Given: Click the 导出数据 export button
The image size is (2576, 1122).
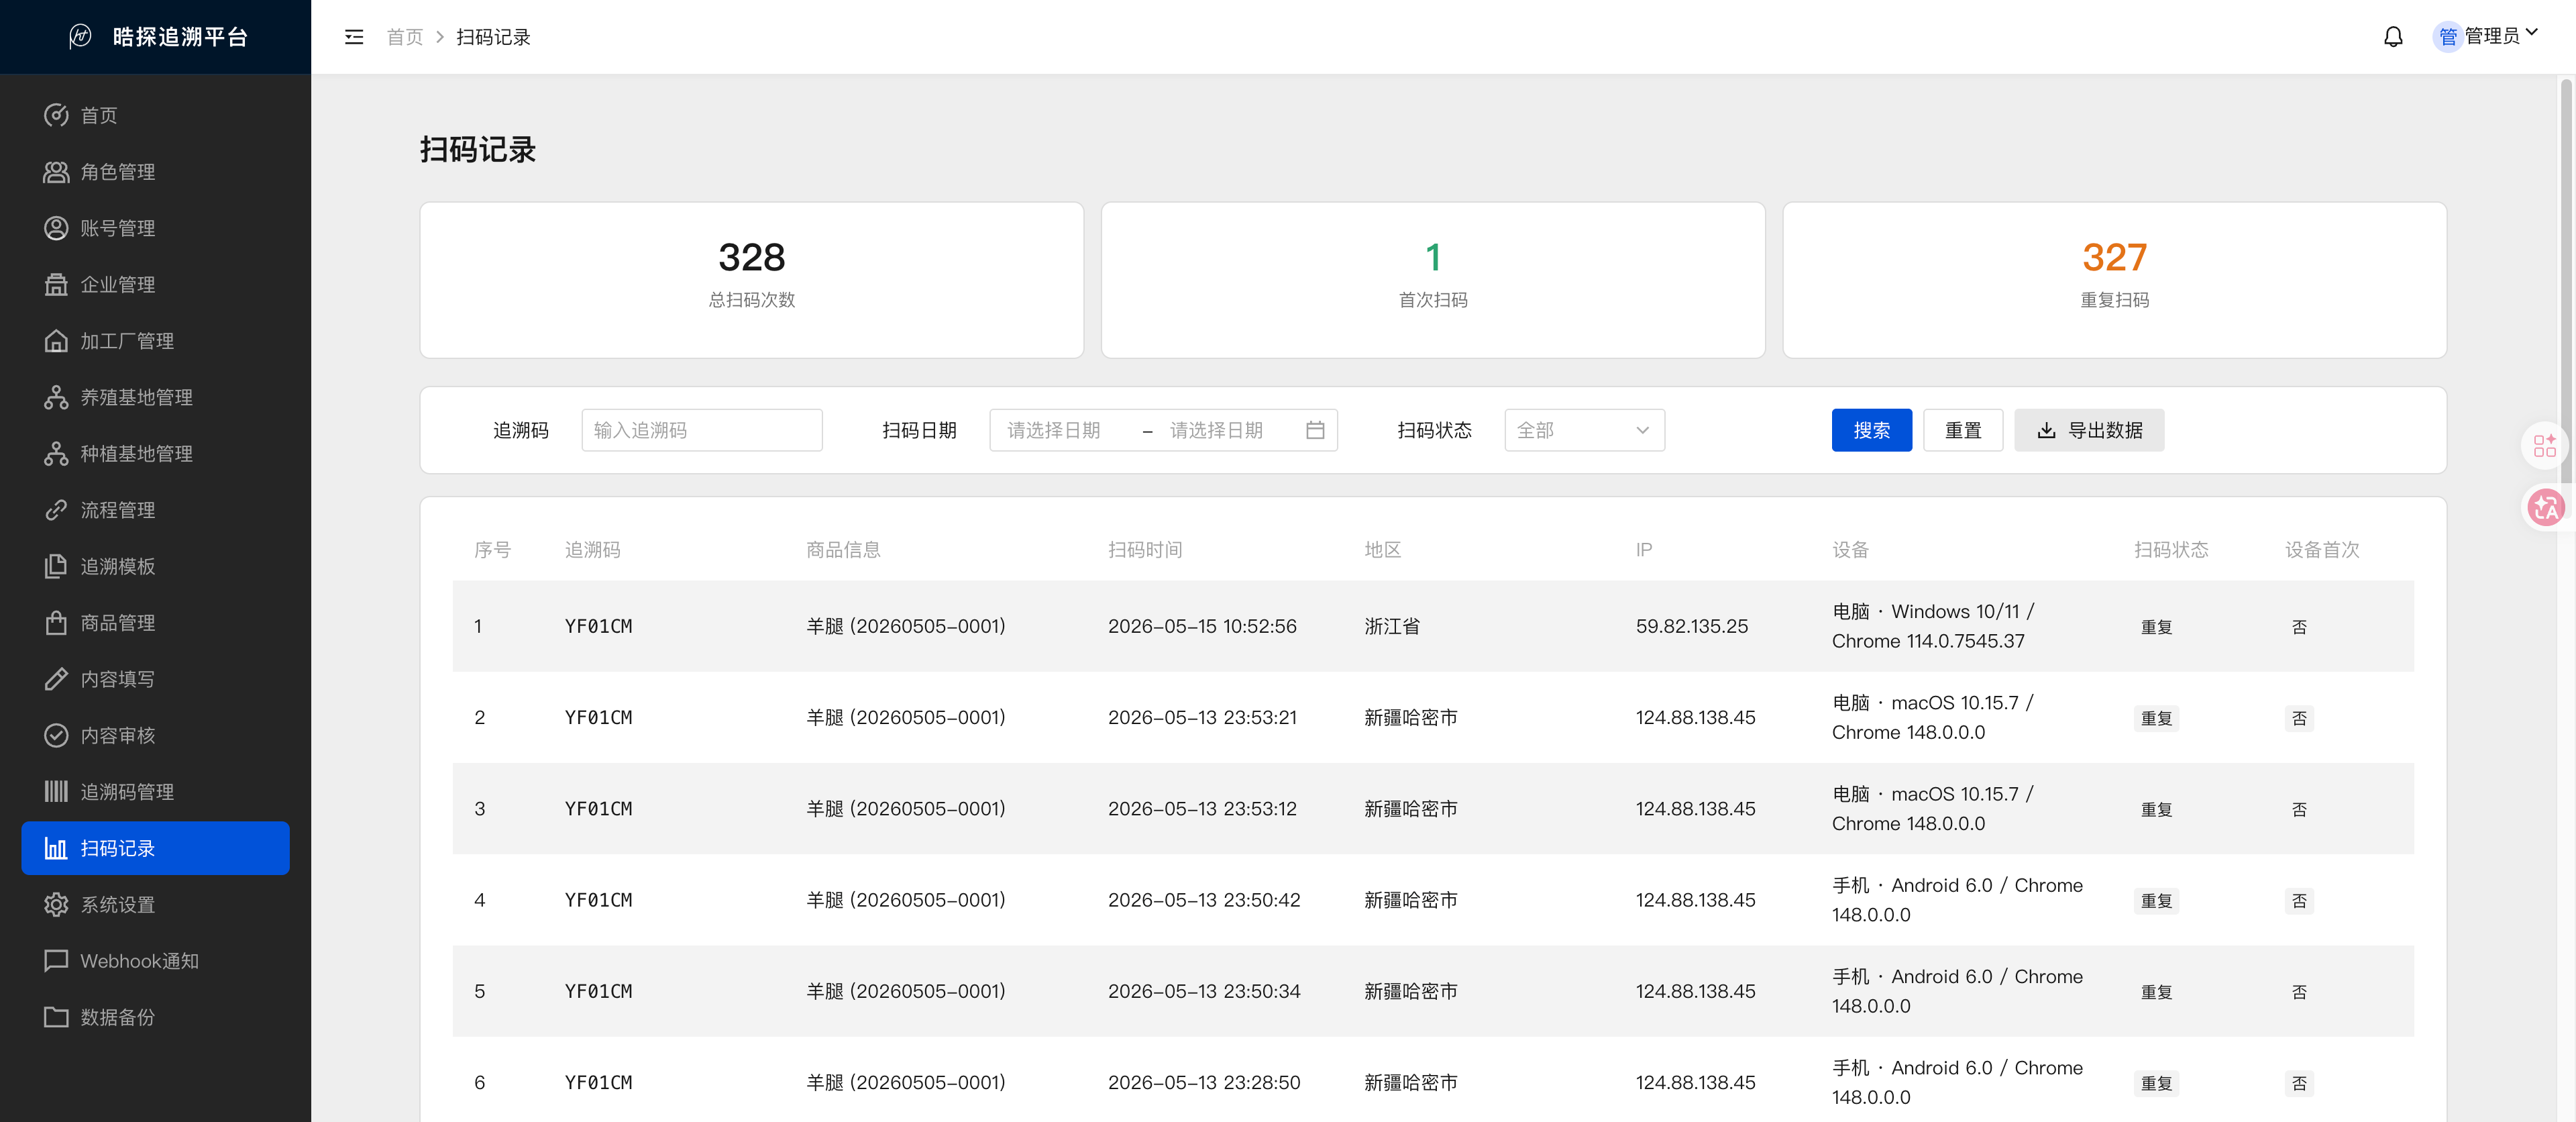Looking at the screenshot, I should [2089, 430].
